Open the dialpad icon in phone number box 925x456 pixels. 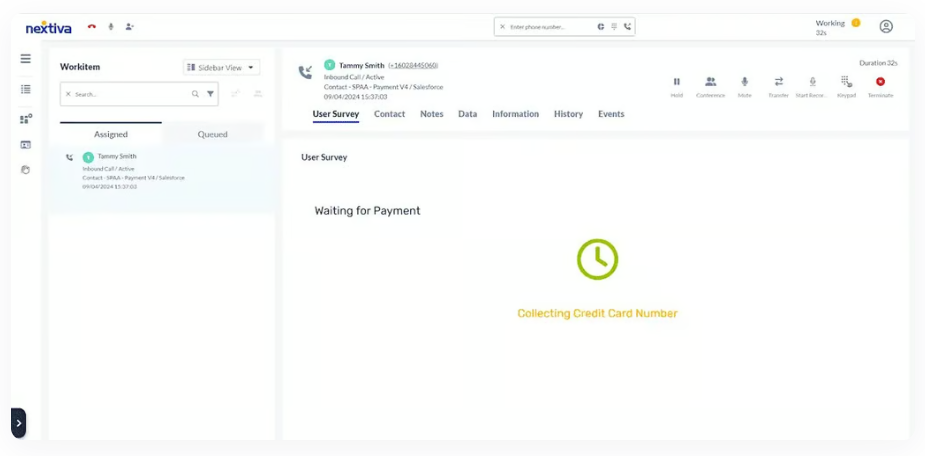click(614, 27)
